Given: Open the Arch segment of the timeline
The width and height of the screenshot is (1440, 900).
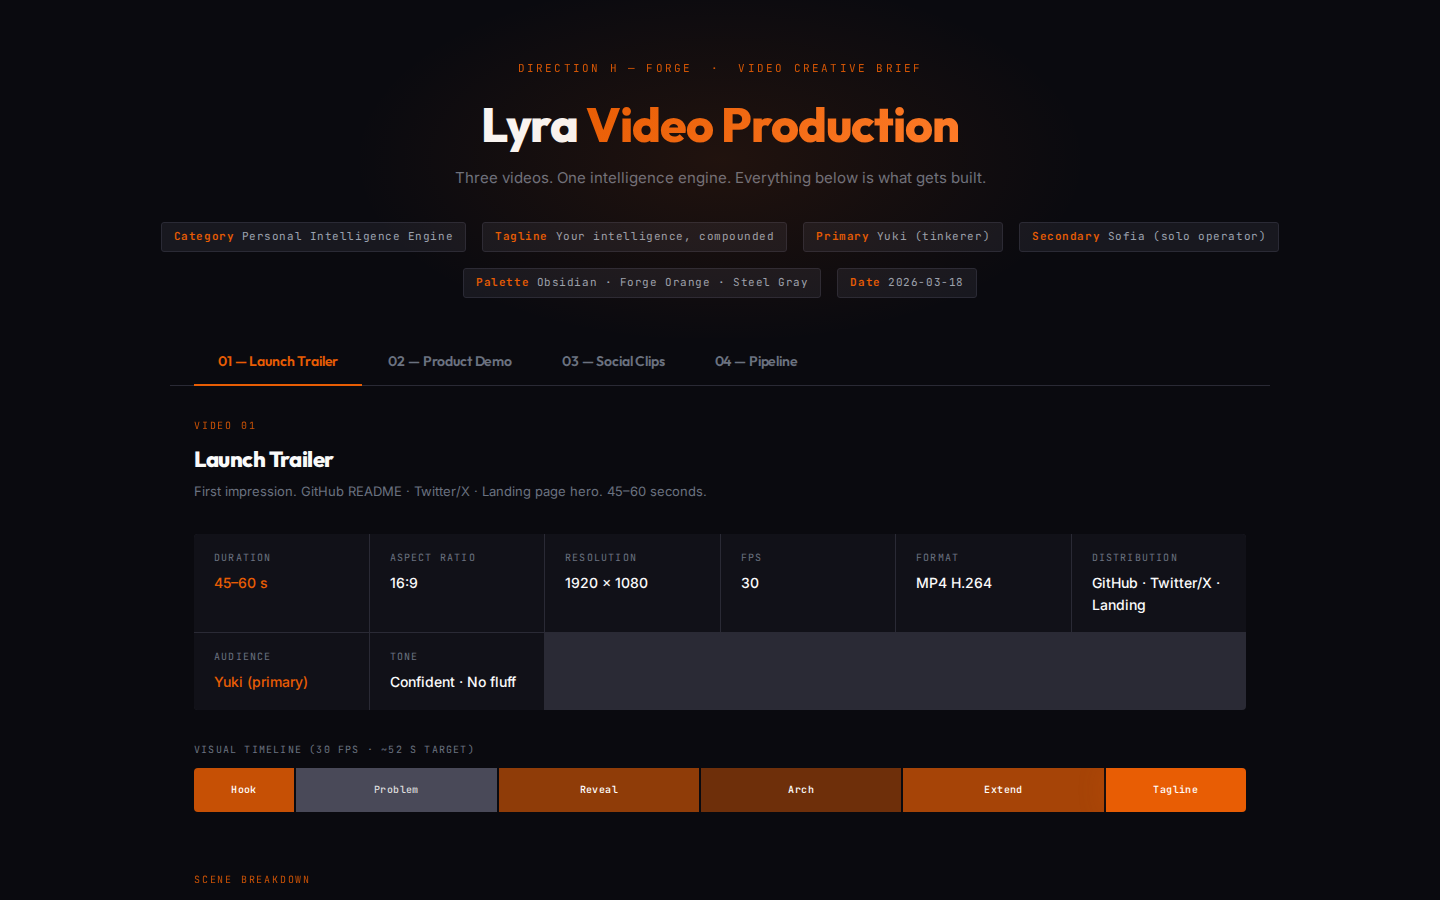Looking at the screenshot, I should (800, 790).
